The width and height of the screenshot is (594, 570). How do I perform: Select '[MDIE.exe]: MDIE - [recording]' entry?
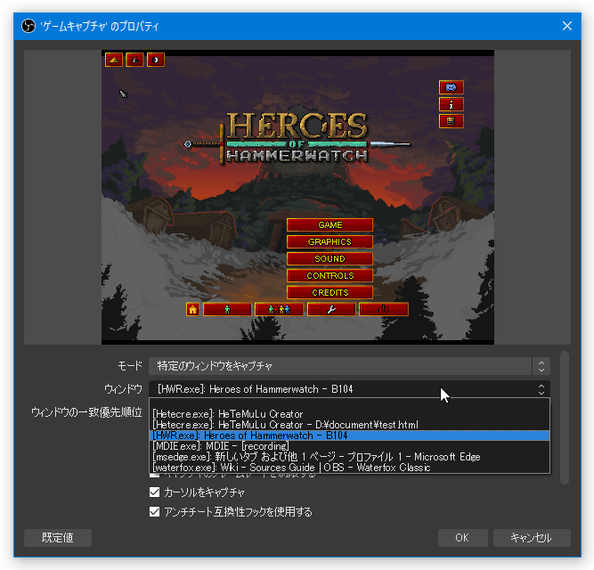(x=350, y=446)
